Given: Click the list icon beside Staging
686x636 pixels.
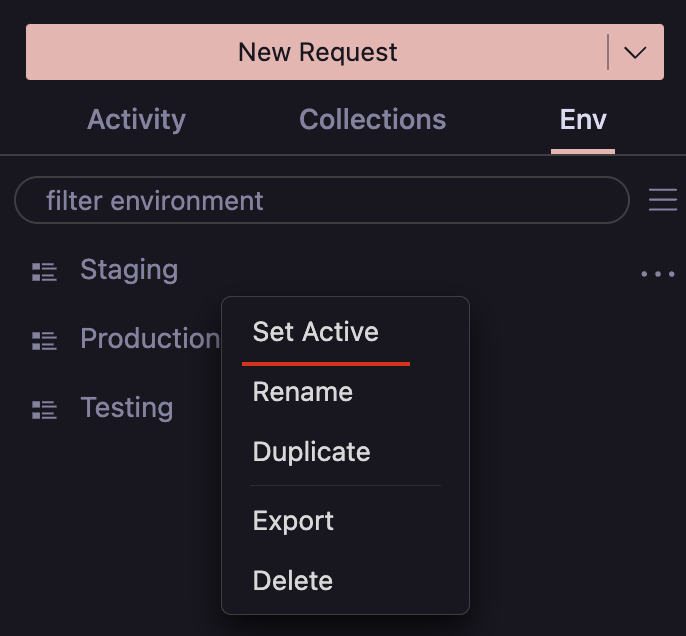Looking at the screenshot, I should click(x=44, y=271).
